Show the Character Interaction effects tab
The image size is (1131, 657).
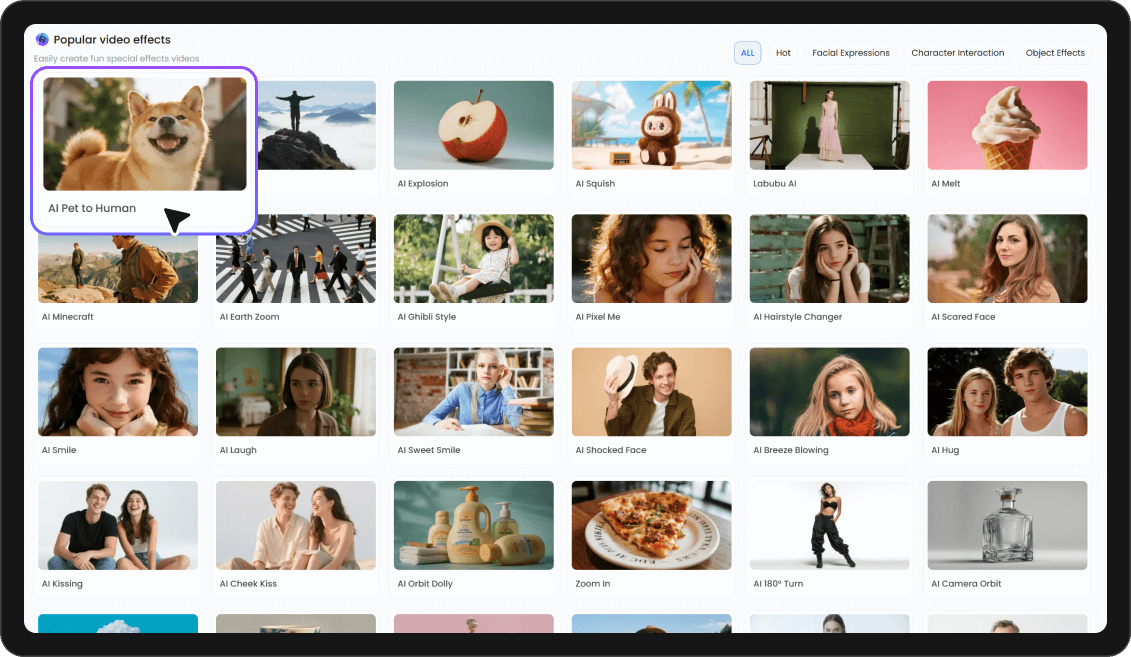click(x=957, y=53)
